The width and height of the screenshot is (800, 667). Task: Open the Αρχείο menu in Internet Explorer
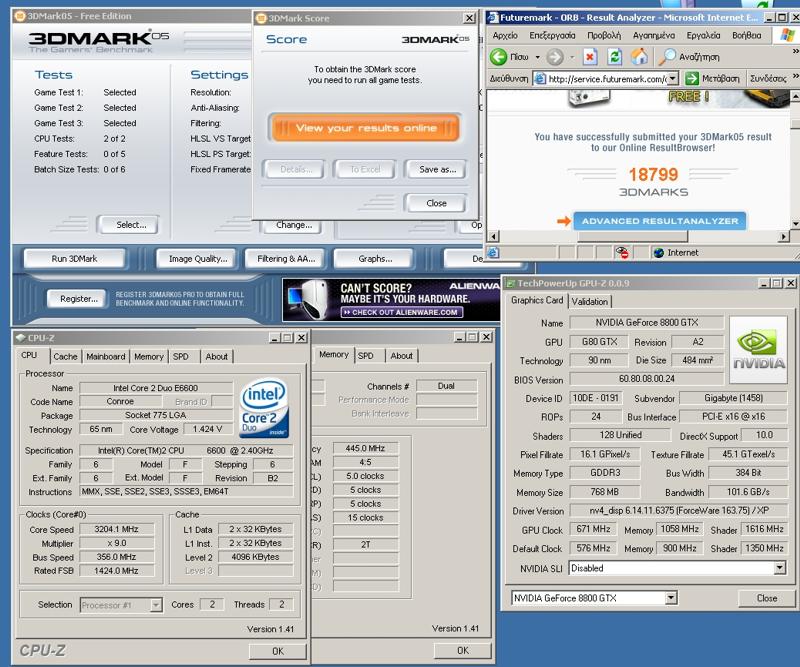coord(505,35)
